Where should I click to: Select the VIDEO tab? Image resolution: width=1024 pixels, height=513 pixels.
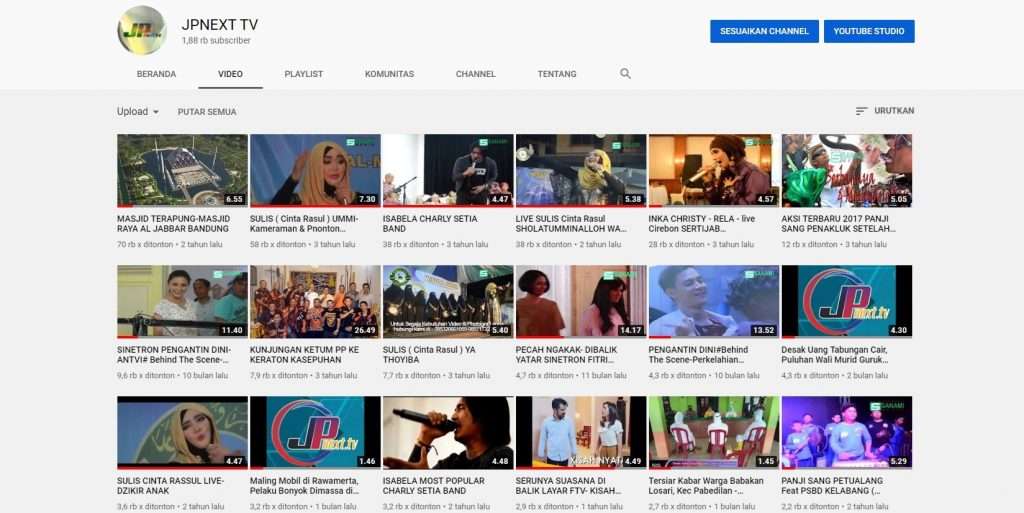pyautogui.click(x=230, y=74)
